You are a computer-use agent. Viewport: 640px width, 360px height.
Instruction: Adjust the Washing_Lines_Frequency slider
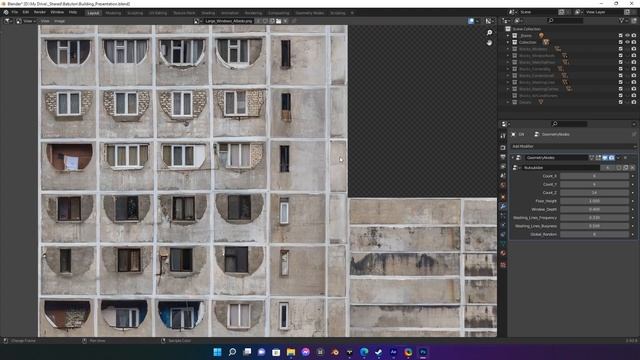tap(594, 218)
